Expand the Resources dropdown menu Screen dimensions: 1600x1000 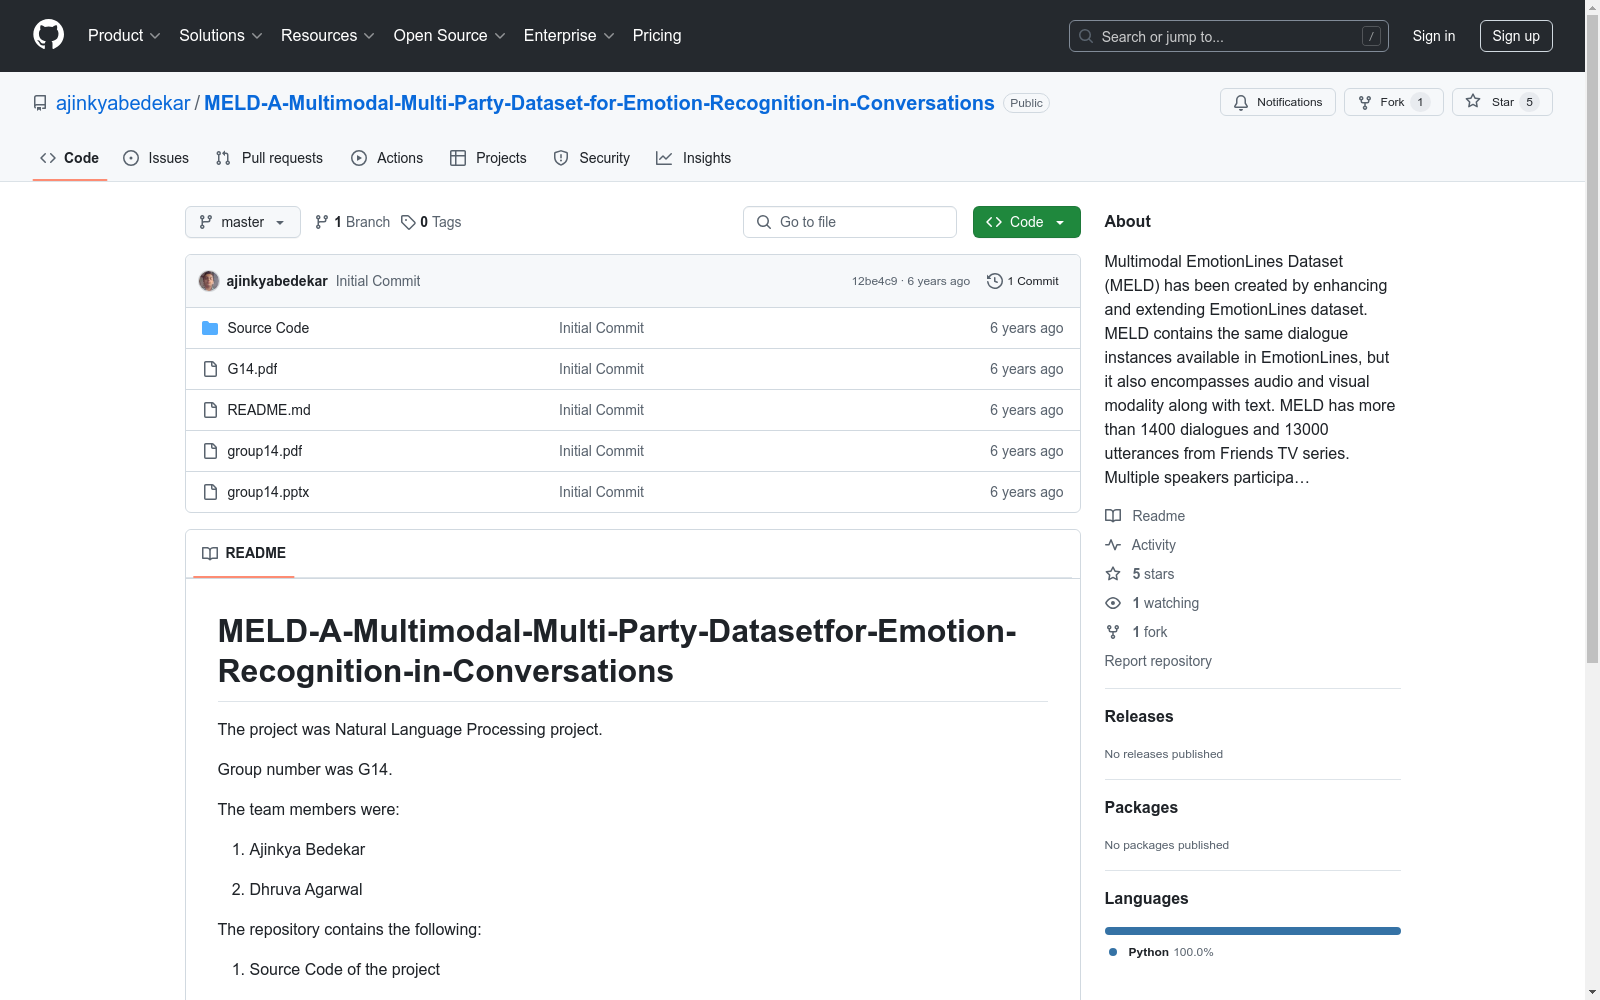[x=328, y=35]
